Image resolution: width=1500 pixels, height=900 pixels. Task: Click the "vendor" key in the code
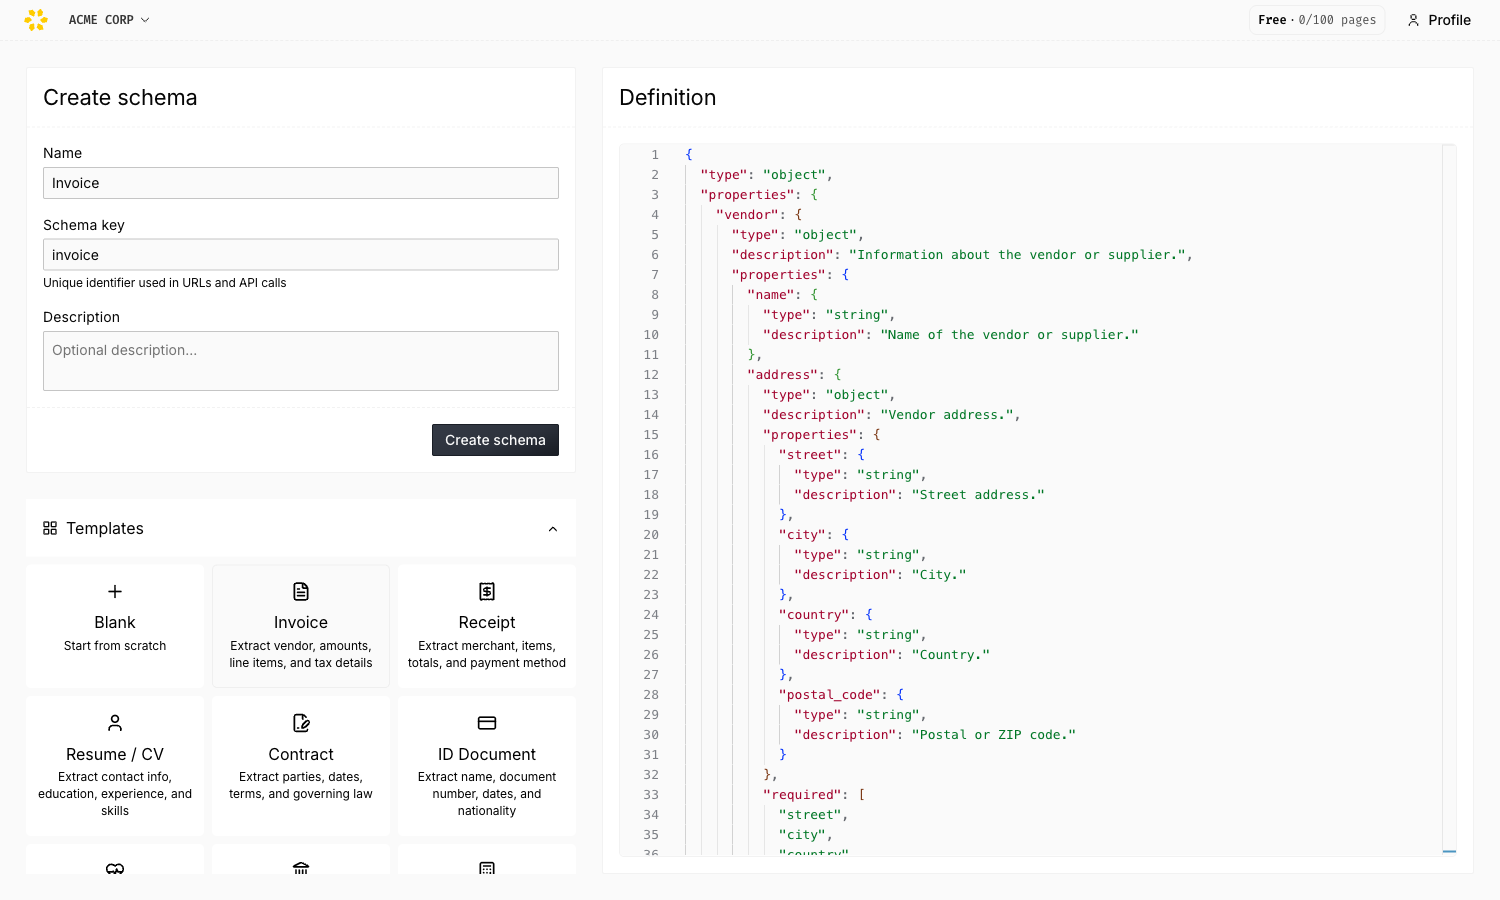coord(747,215)
